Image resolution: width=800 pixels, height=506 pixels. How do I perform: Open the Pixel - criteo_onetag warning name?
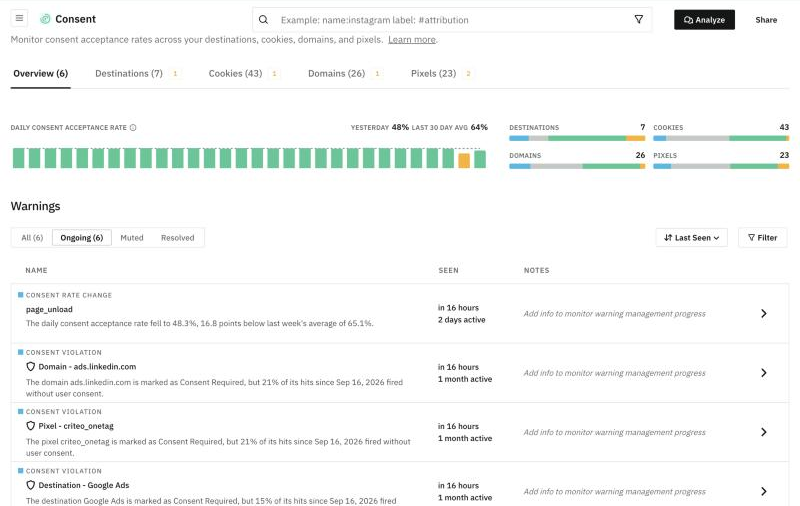(x=76, y=426)
